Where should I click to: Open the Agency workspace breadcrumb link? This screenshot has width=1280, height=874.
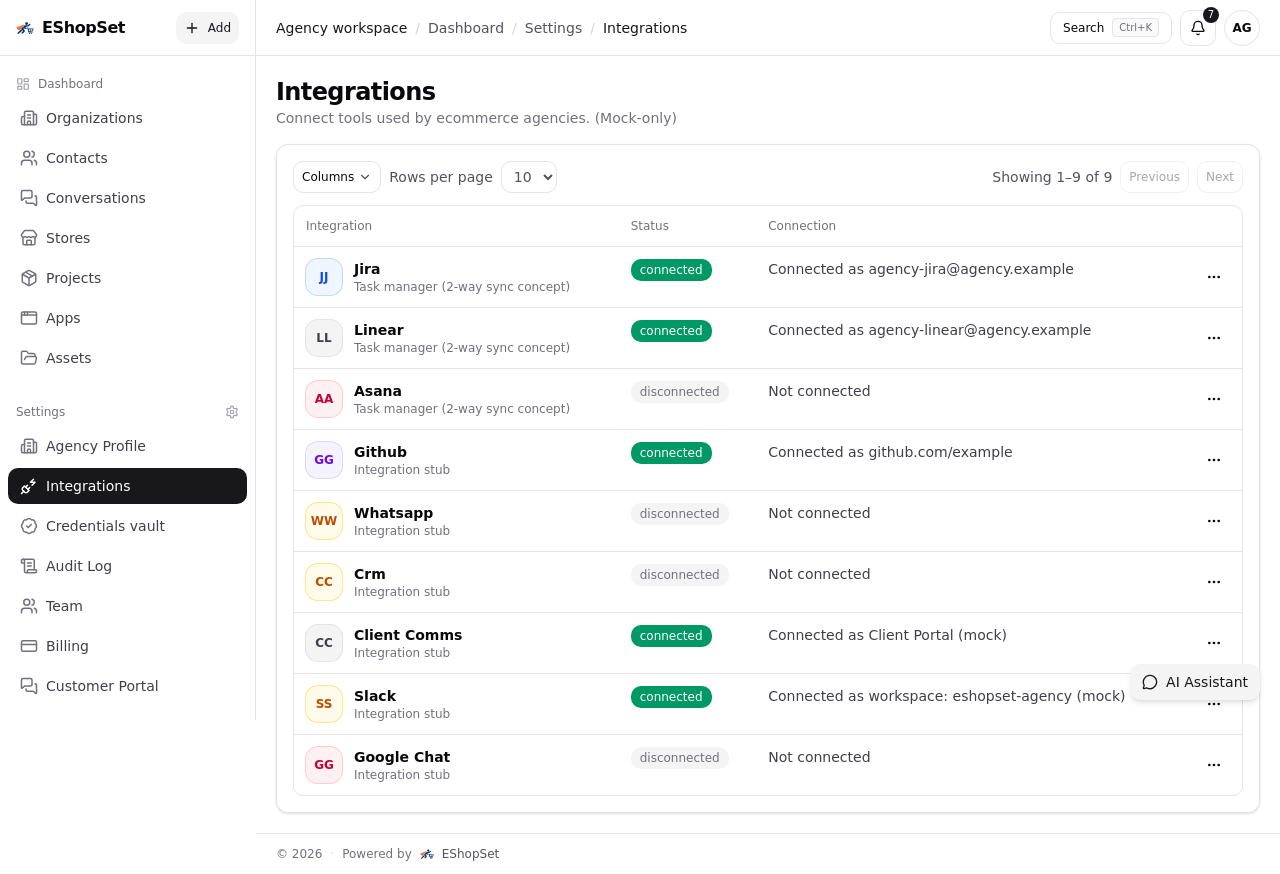click(341, 28)
